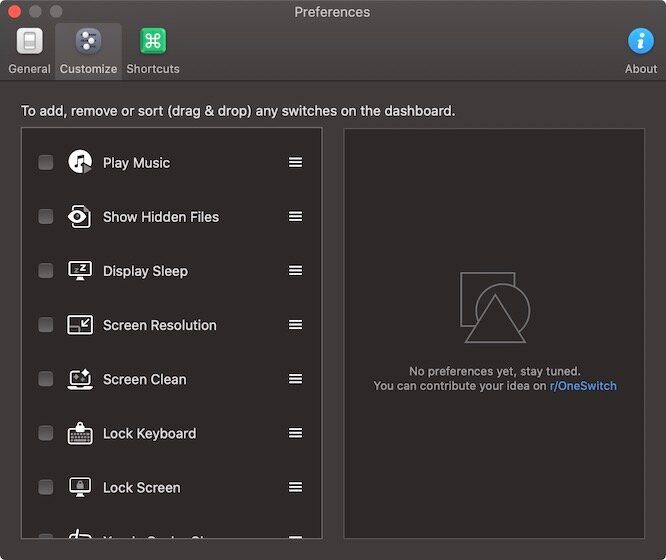
Task: Click the Play Music reorder handle
Action: [295, 162]
